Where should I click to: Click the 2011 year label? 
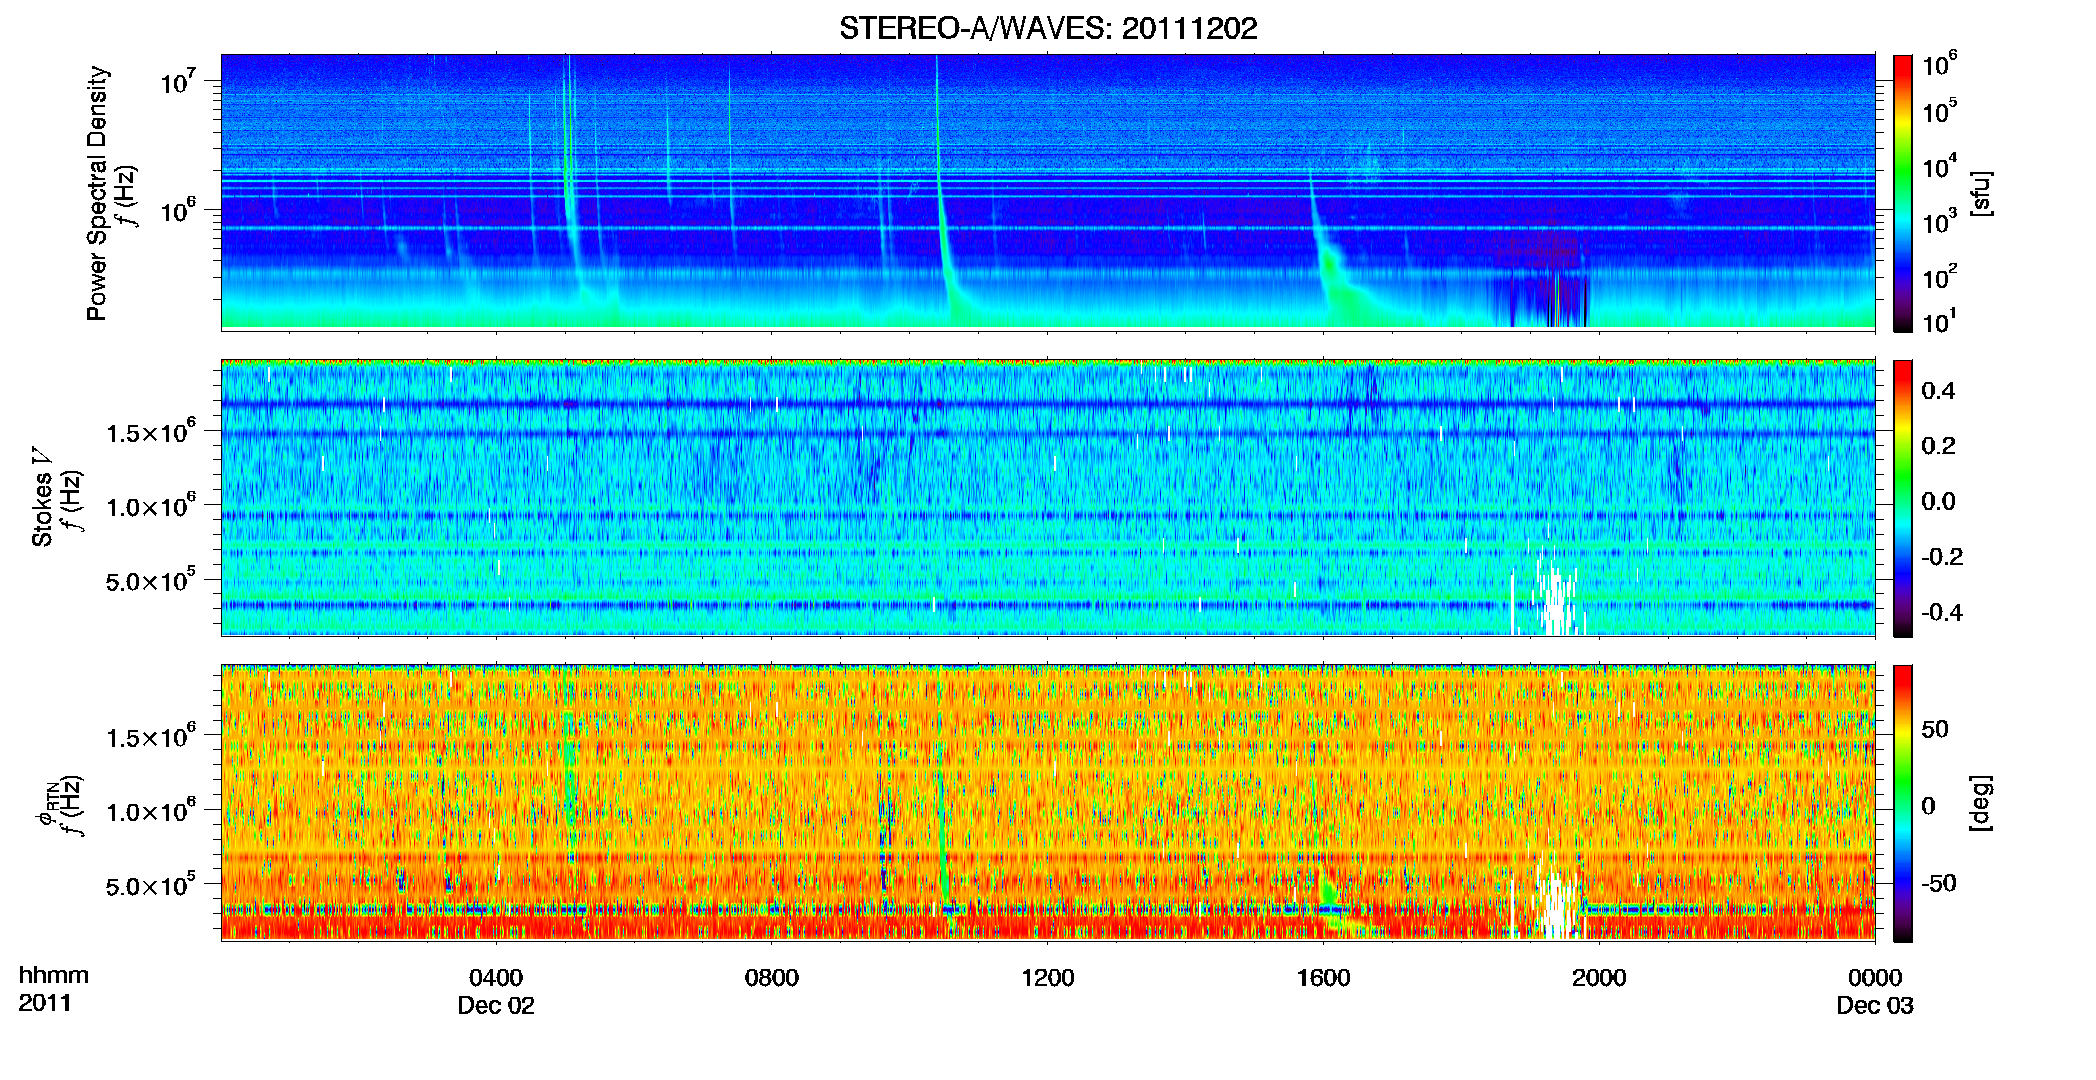click(x=45, y=1003)
